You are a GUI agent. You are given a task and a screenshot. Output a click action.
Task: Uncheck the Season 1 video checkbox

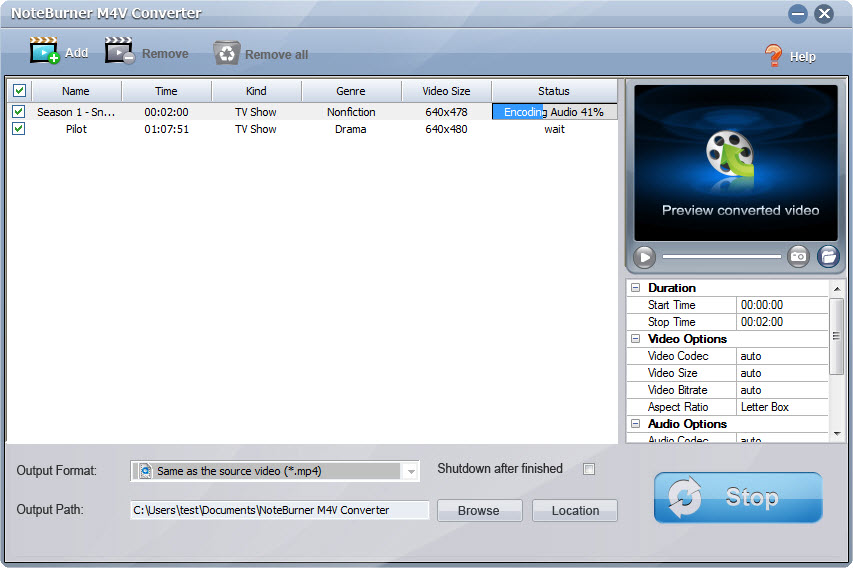tap(18, 112)
